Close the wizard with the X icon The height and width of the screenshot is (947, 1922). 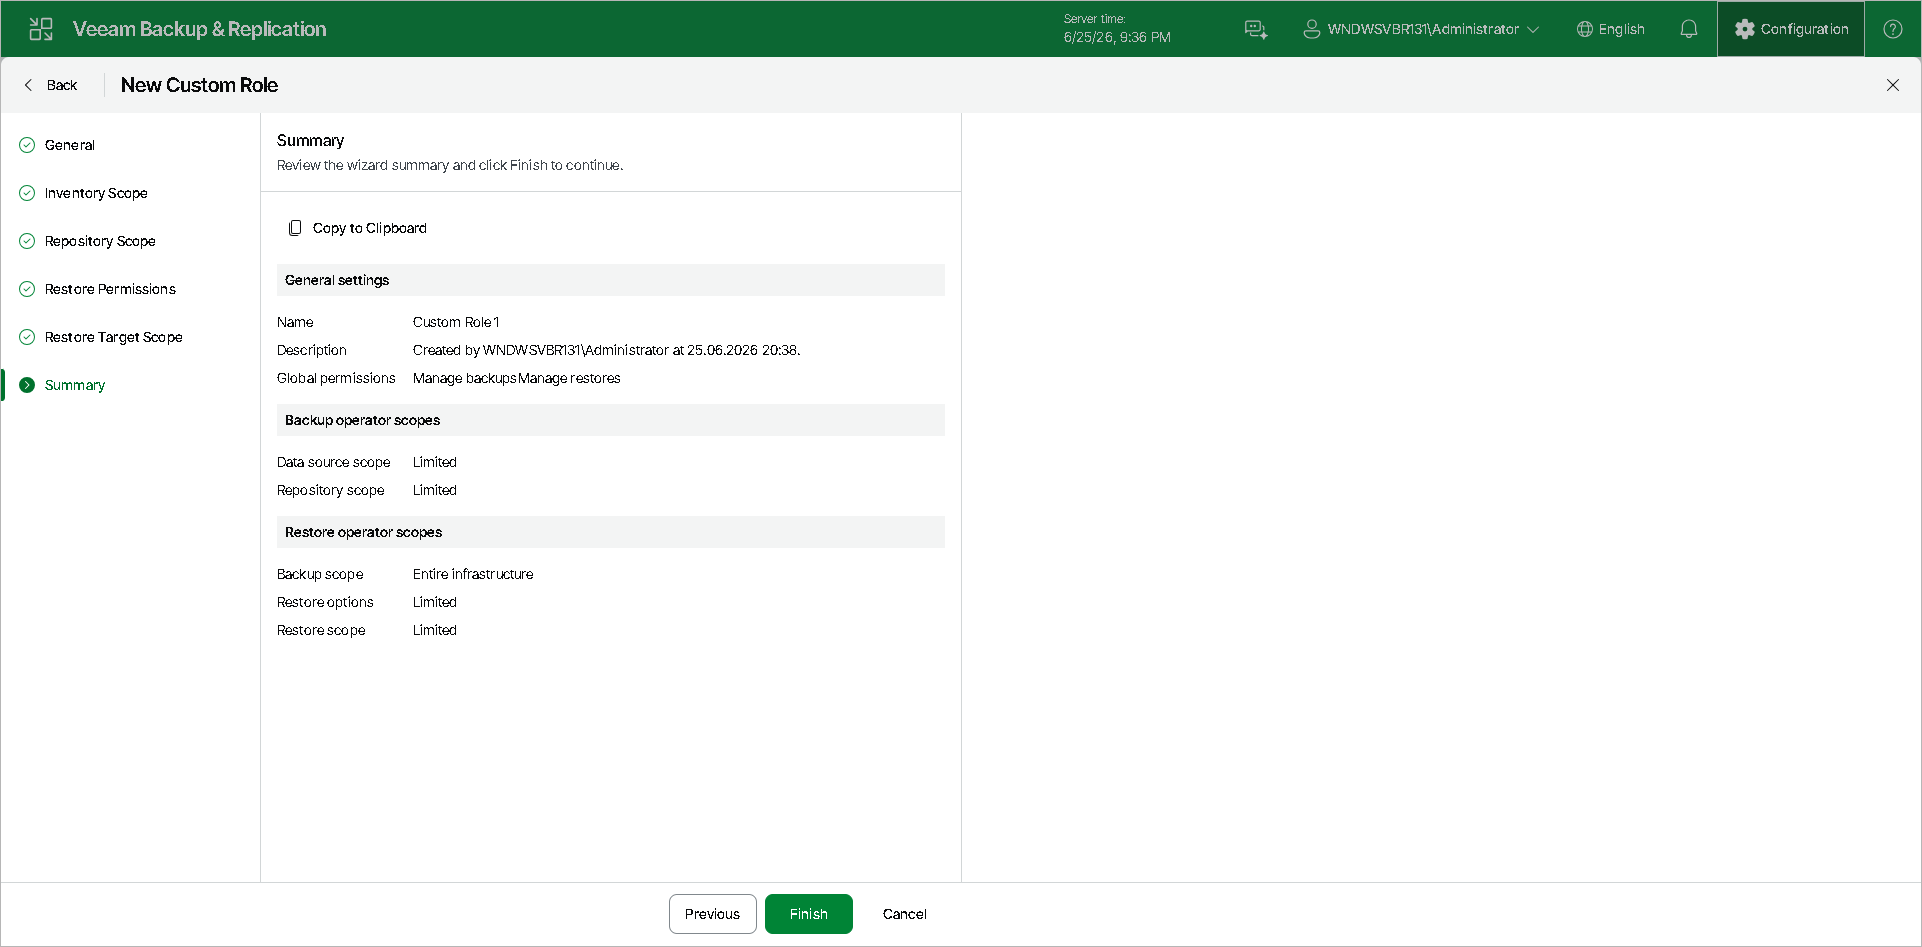click(1893, 85)
